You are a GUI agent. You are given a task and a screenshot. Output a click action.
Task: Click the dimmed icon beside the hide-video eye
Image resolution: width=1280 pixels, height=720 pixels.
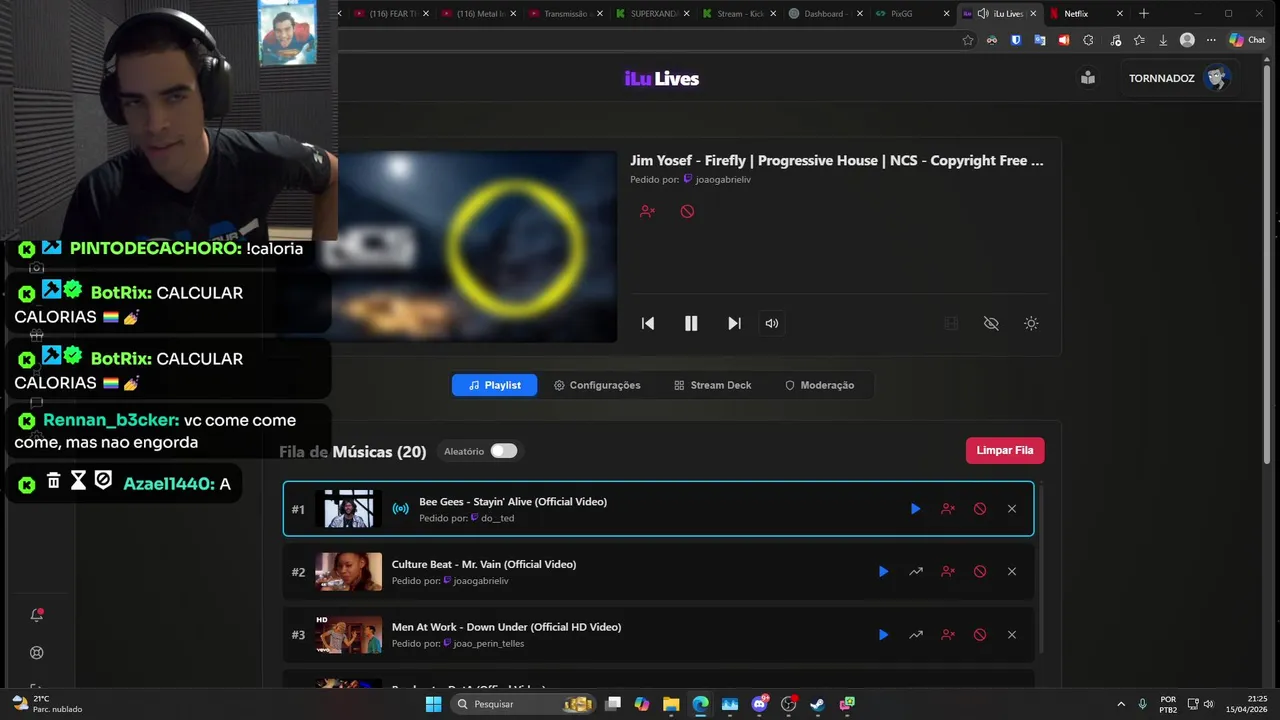click(951, 323)
